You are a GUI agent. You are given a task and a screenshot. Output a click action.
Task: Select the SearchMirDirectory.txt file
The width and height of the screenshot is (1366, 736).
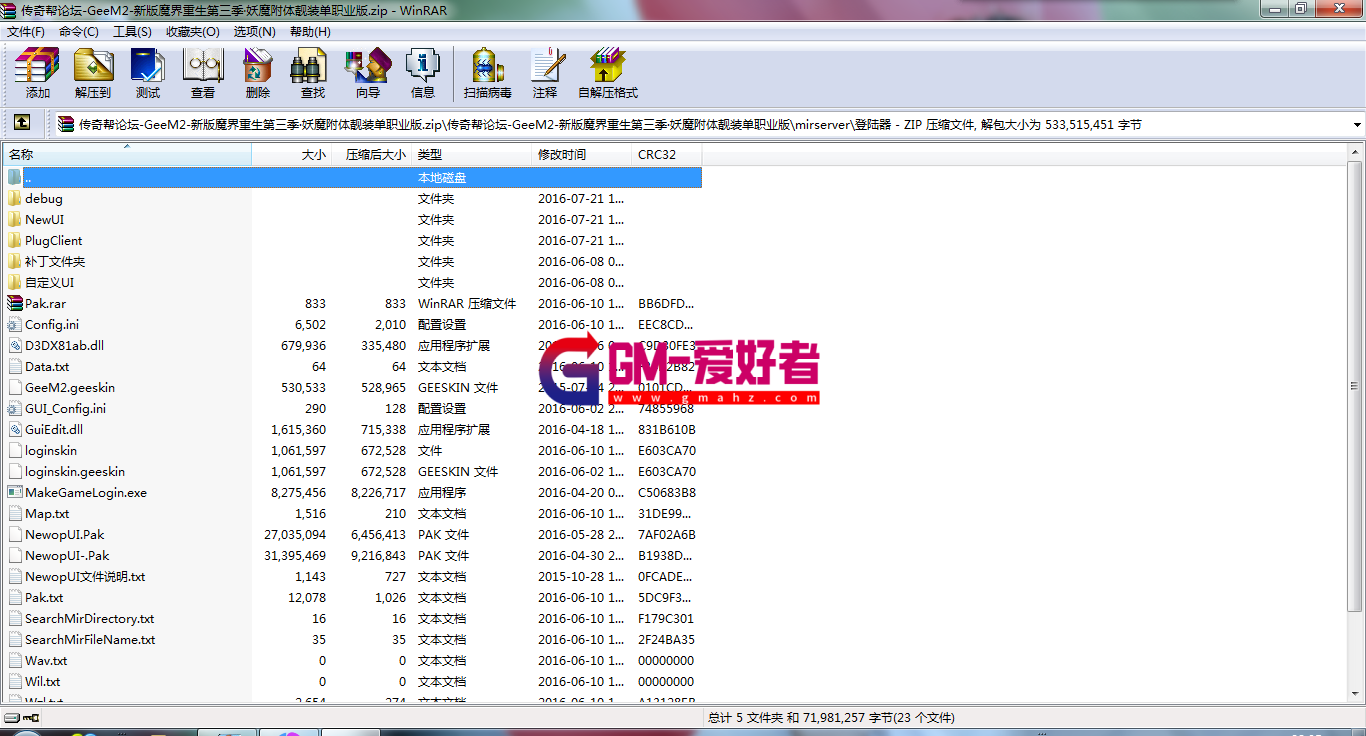pos(89,618)
